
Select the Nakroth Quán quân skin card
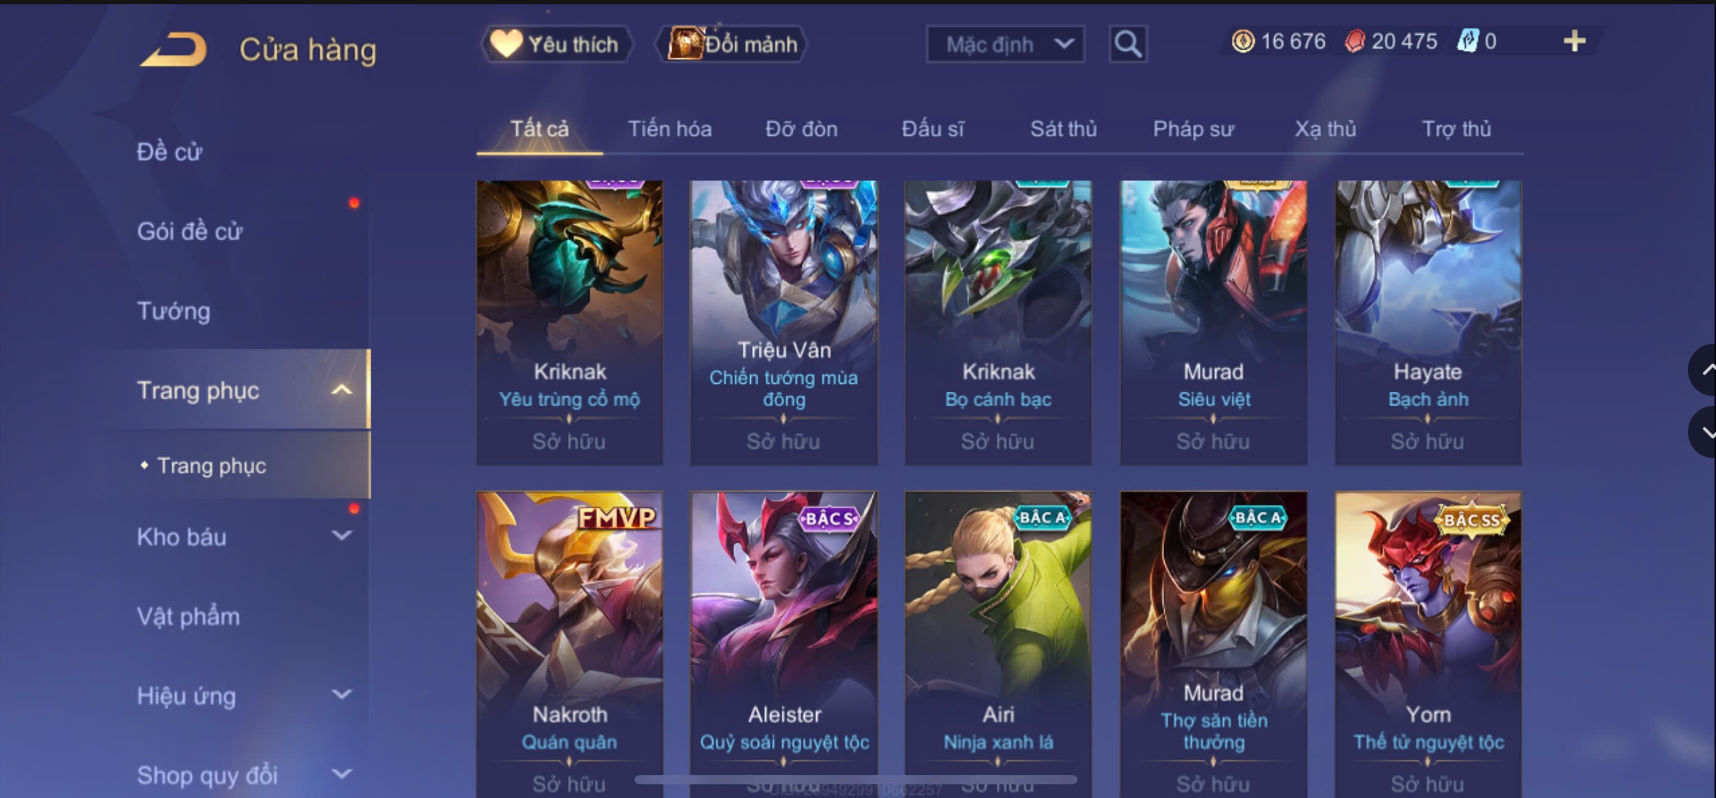569,644
